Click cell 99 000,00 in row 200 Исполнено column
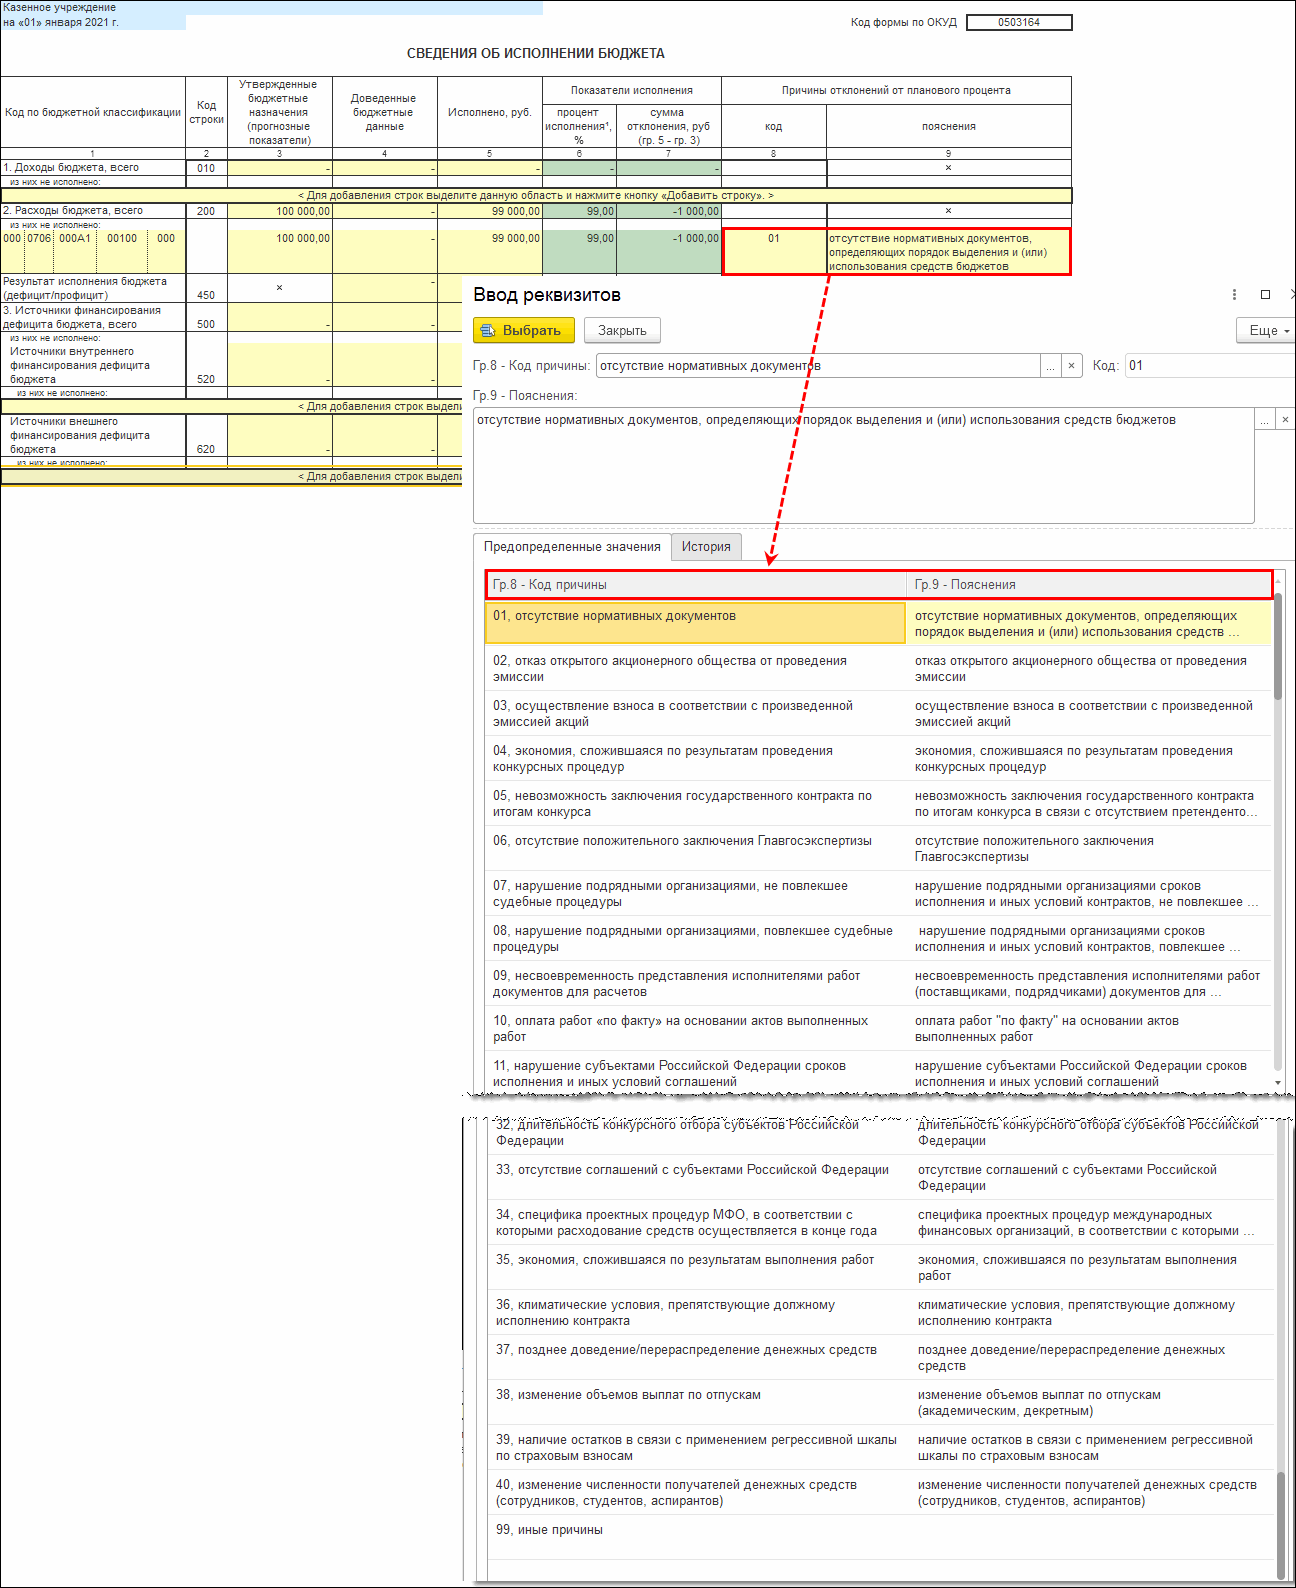Screen dimensions: 1296x1588 [490, 211]
